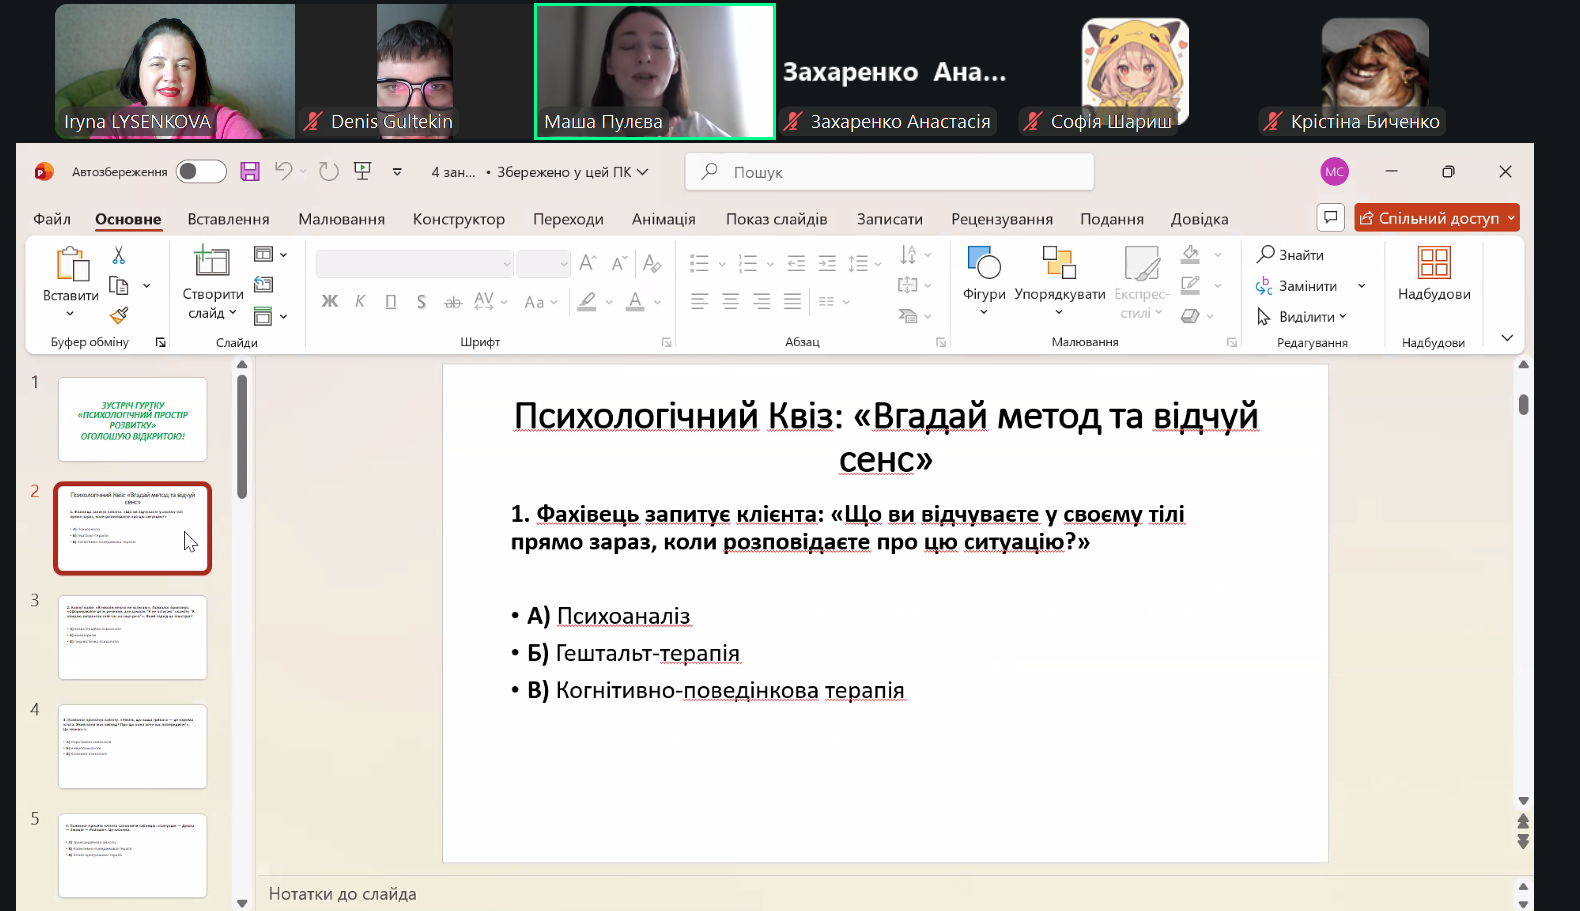Toggle the Автозбереження autosave switch
This screenshot has width=1580, height=911.
tap(201, 172)
